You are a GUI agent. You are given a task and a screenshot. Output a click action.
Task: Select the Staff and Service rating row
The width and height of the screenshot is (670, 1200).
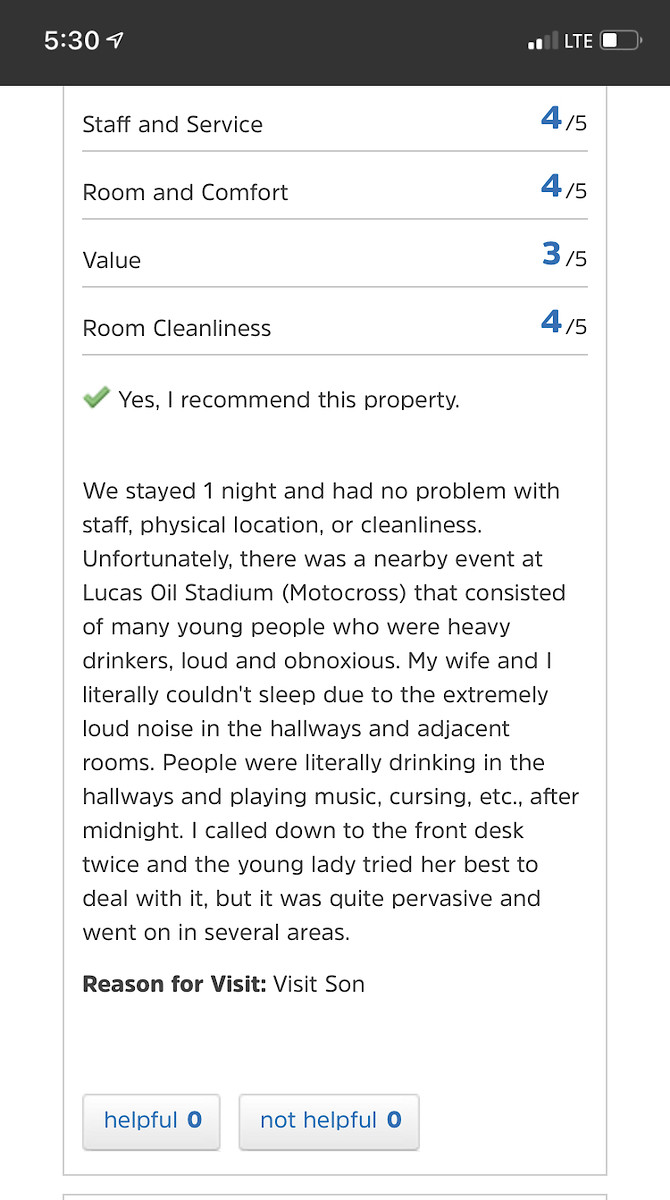tap(335, 122)
